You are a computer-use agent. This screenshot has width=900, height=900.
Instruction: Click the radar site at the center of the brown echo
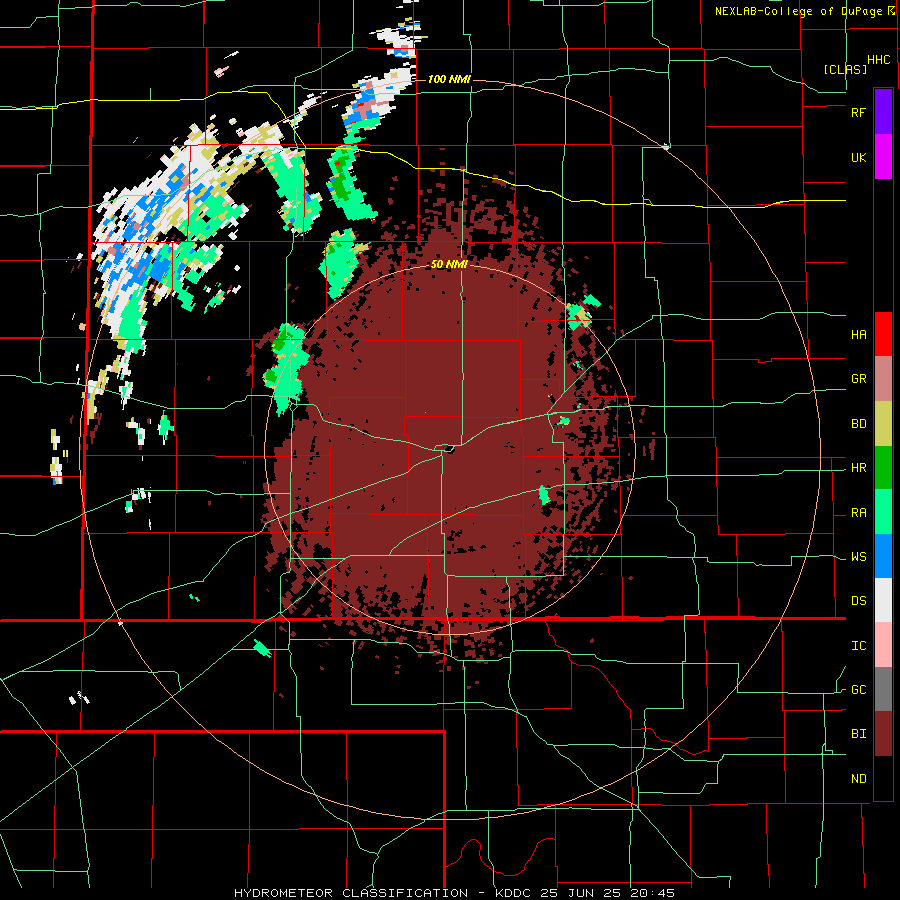448,449
